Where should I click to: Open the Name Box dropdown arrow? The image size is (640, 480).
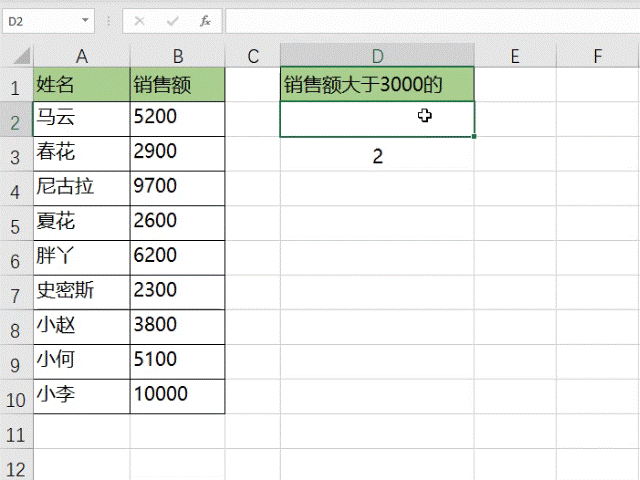point(85,20)
